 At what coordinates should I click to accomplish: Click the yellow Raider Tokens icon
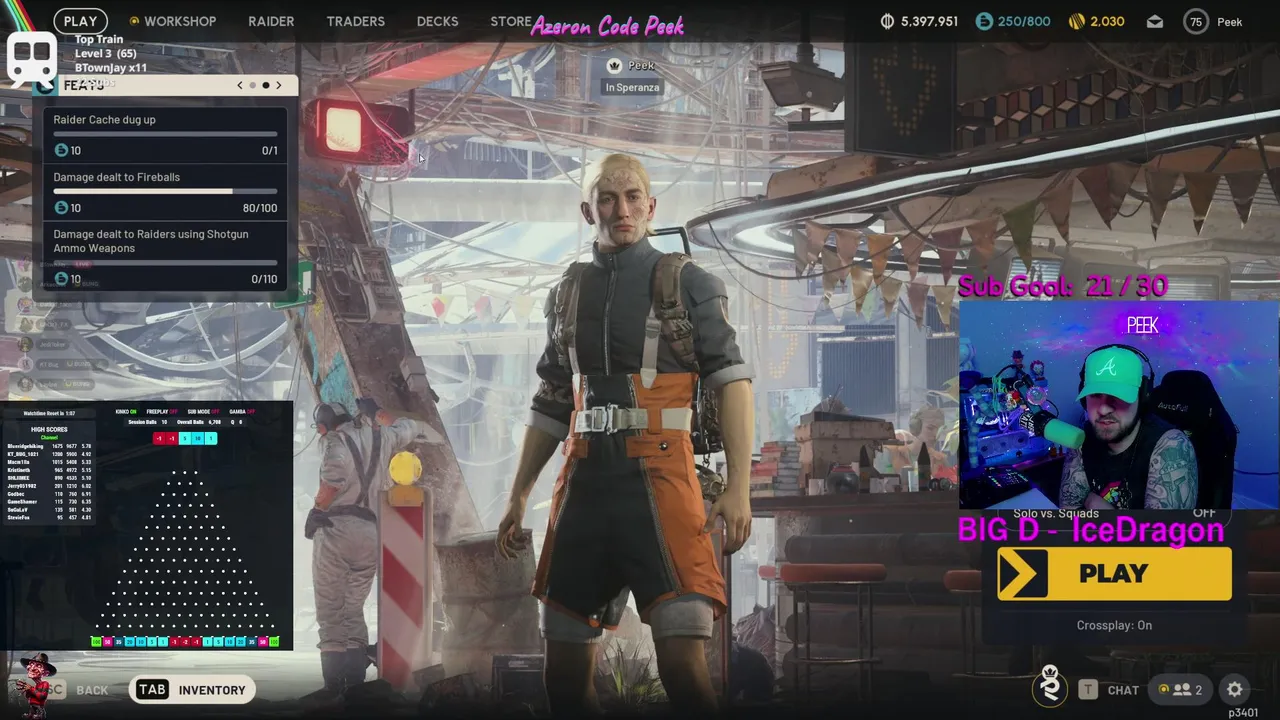(1077, 21)
